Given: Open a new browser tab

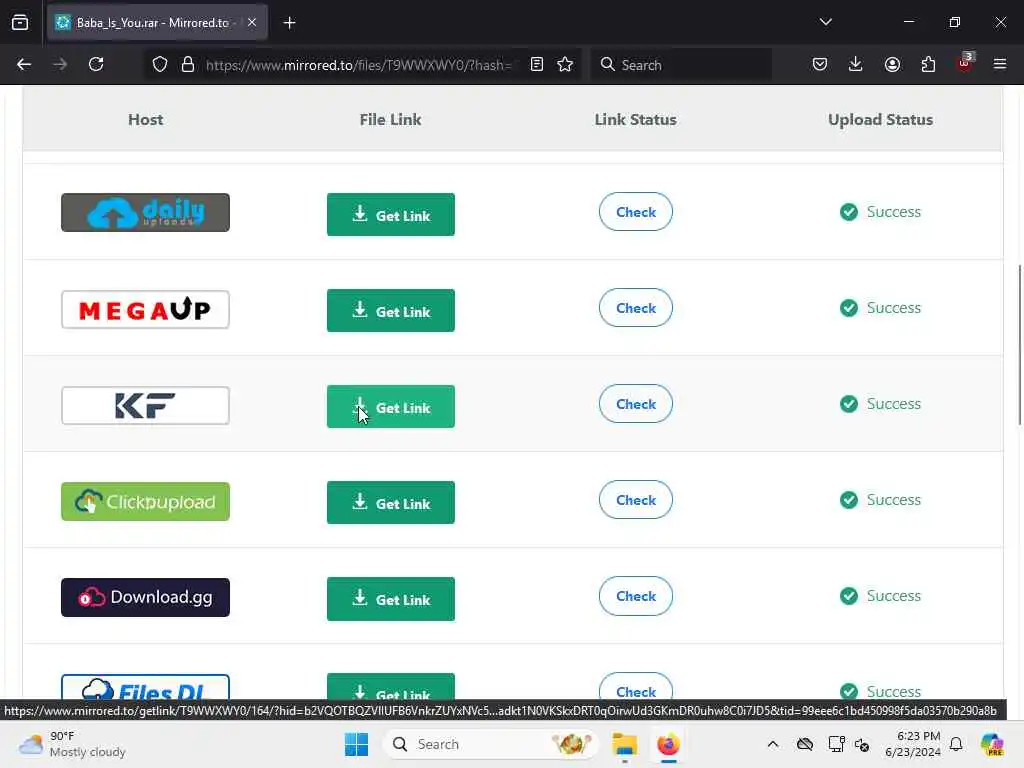Looking at the screenshot, I should coord(289,23).
